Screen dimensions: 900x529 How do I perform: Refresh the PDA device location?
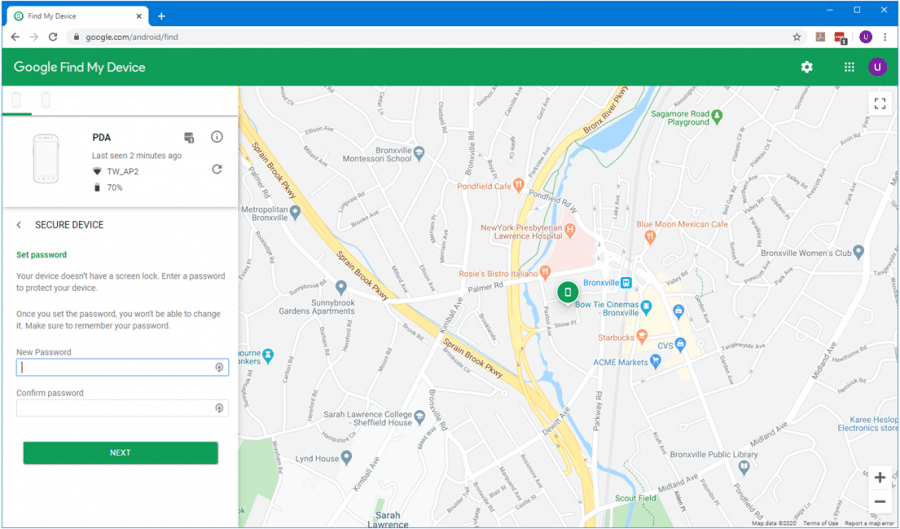216,169
